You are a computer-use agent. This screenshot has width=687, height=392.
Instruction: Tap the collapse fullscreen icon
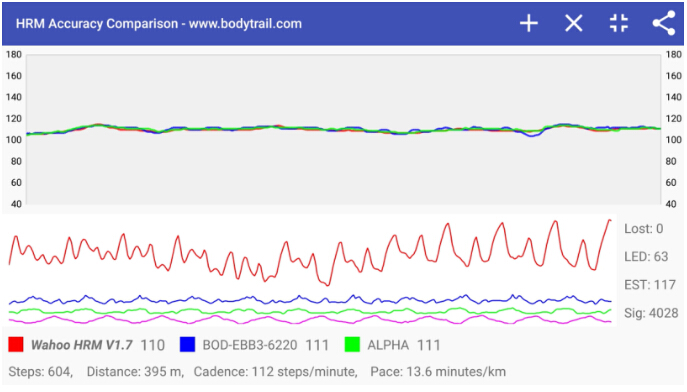pyautogui.click(x=619, y=23)
